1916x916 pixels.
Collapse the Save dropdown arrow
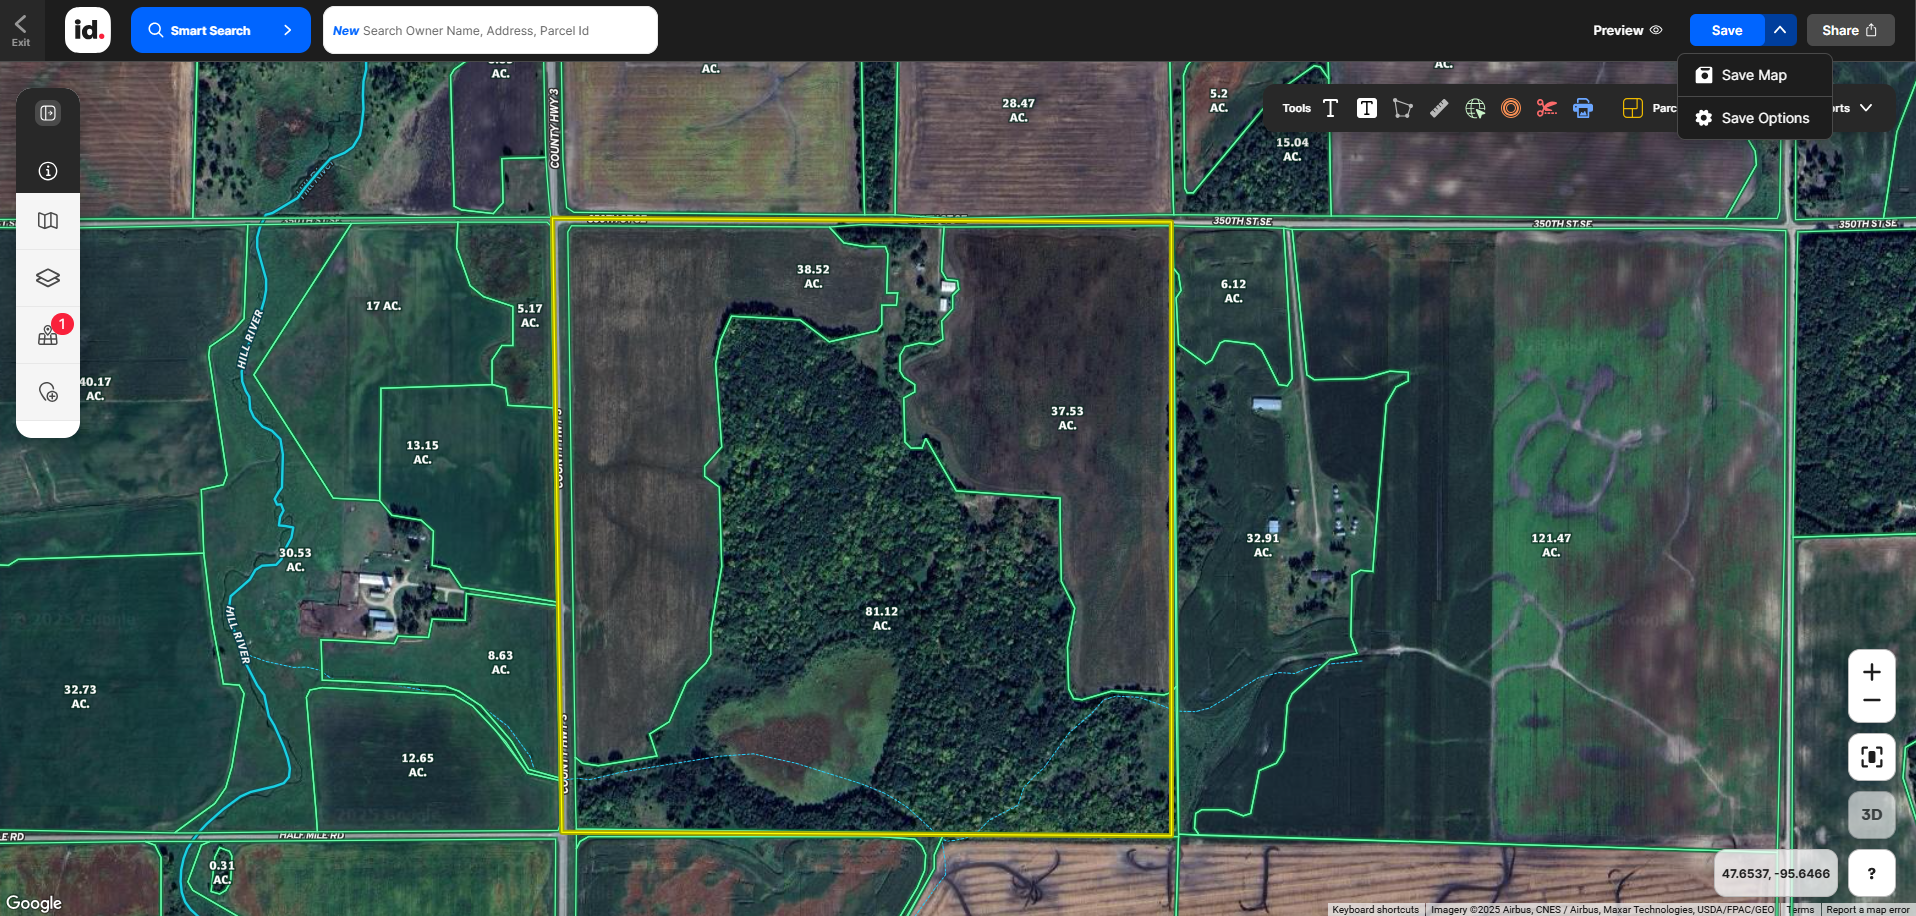pyautogui.click(x=1780, y=30)
